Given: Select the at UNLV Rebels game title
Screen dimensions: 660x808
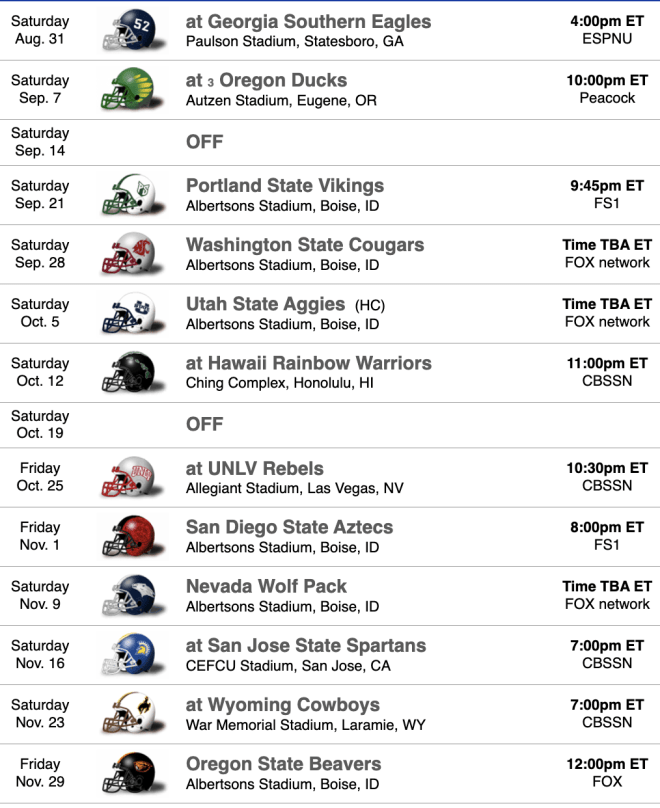Looking at the screenshot, I should 255,468.
